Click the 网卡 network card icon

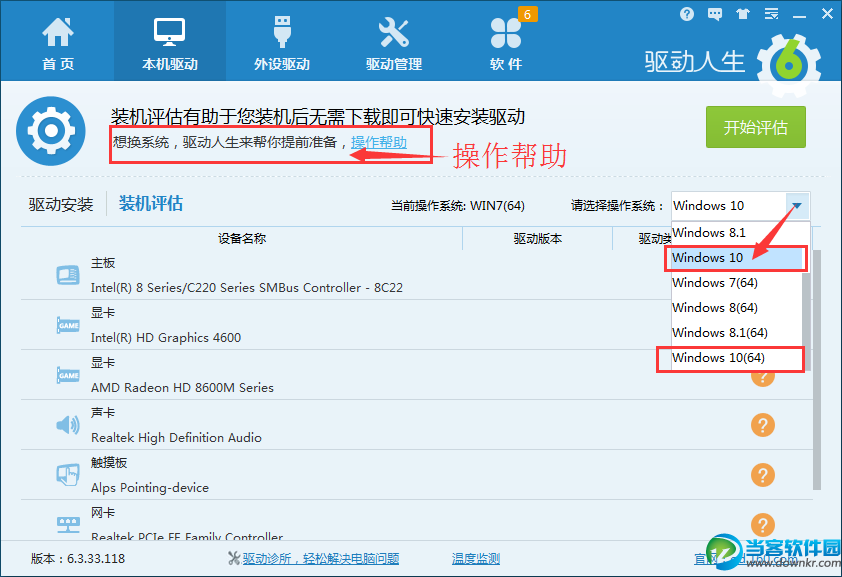click(68, 524)
